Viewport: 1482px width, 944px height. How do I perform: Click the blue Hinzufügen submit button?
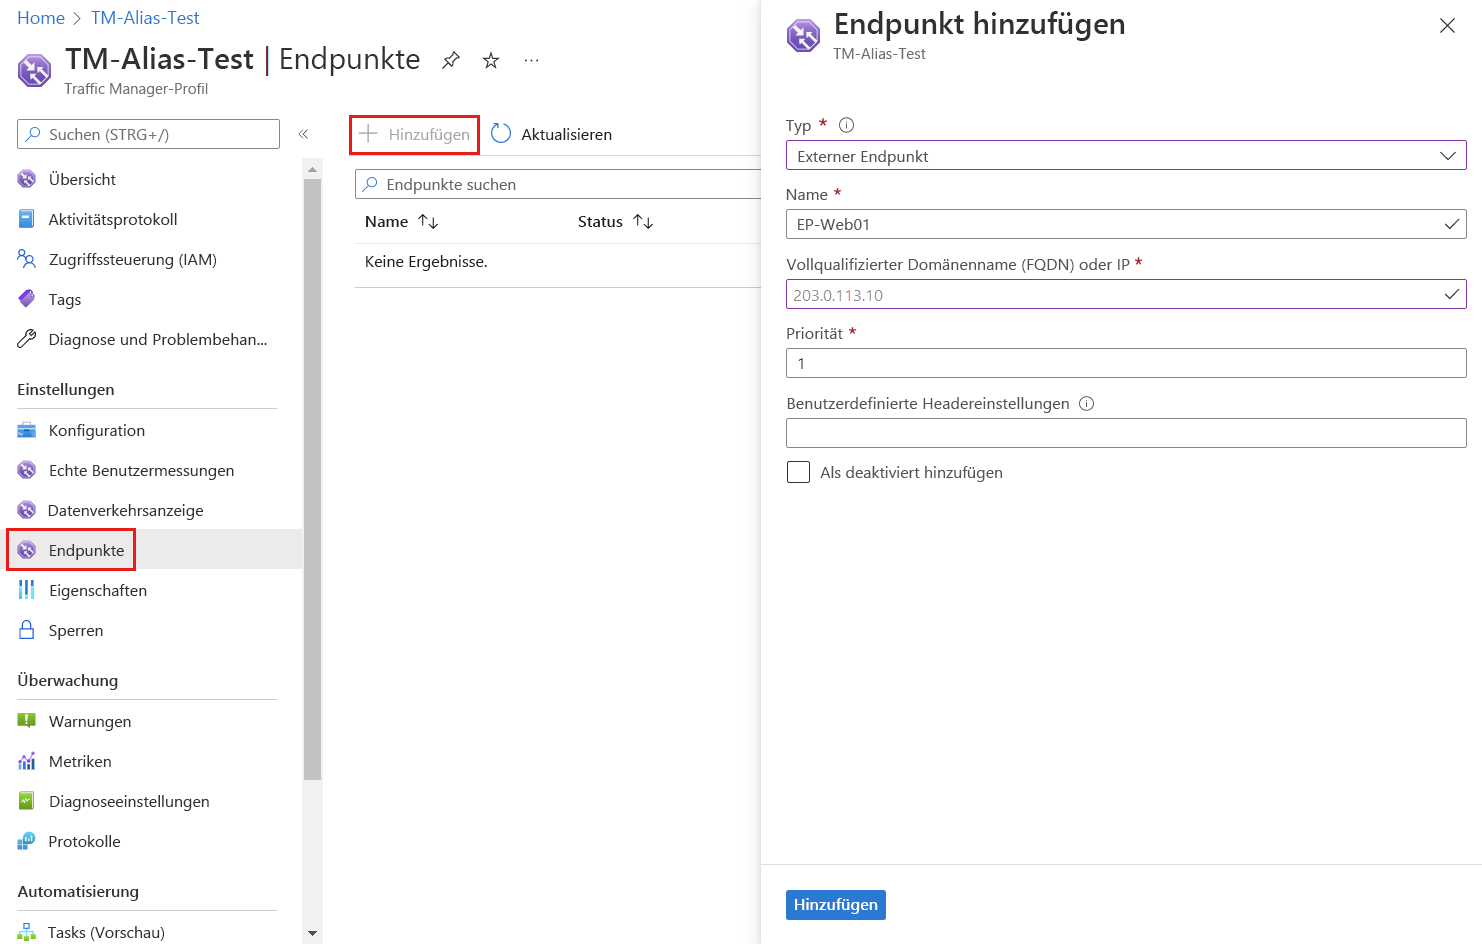click(835, 904)
